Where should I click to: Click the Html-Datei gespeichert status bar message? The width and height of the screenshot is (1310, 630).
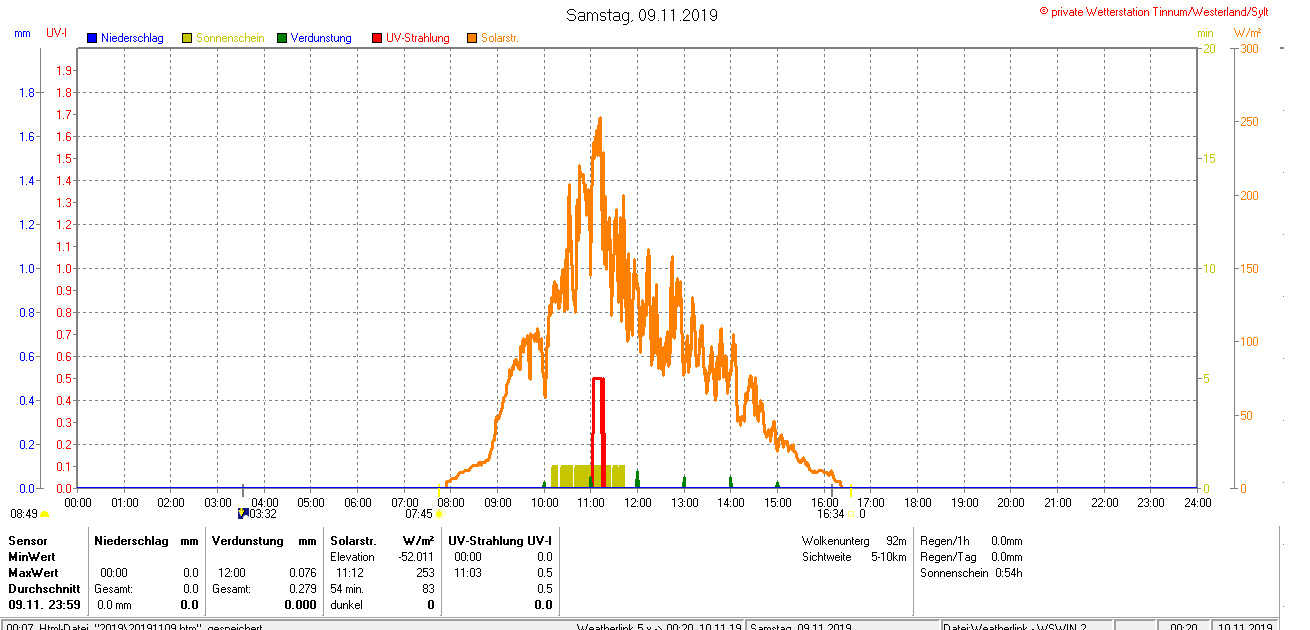coord(135,627)
